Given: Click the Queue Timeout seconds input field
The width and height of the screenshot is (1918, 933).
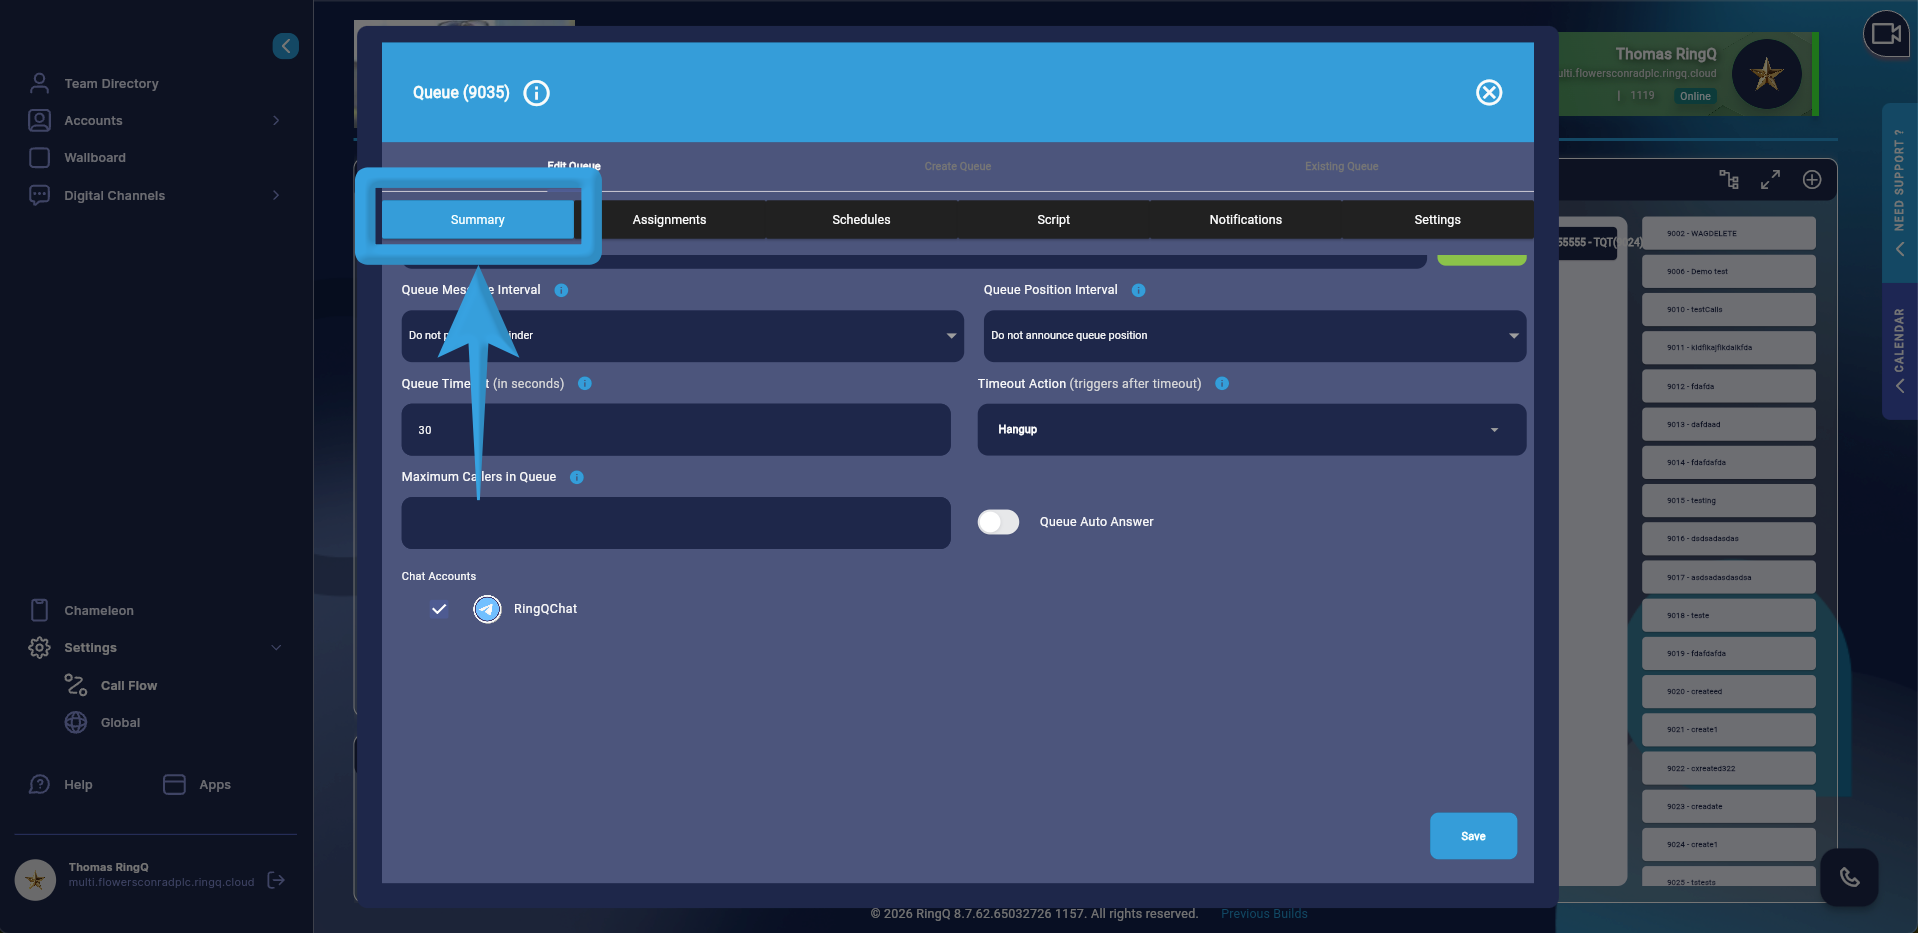Looking at the screenshot, I should (675, 430).
